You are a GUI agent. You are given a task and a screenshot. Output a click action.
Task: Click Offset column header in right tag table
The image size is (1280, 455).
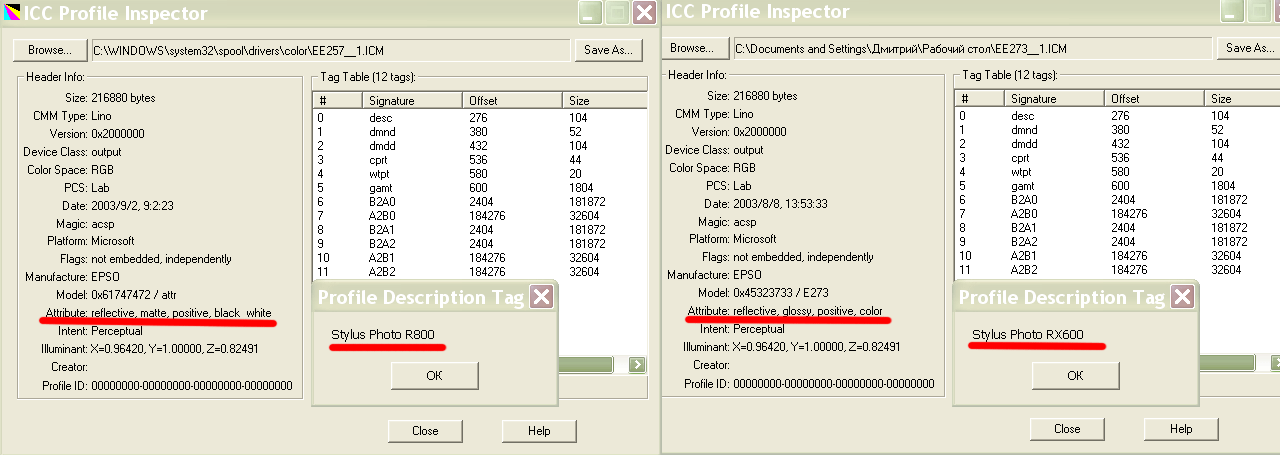(x=1155, y=99)
